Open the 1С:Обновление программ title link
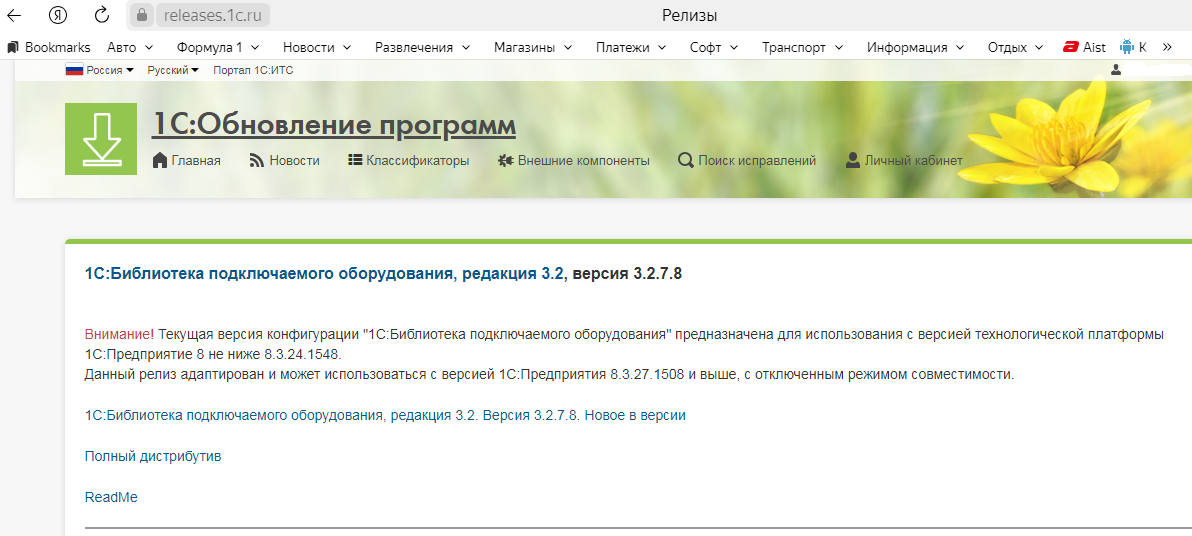The height and width of the screenshot is (536, 1192). pyautogui.click(x=334, y=125)
